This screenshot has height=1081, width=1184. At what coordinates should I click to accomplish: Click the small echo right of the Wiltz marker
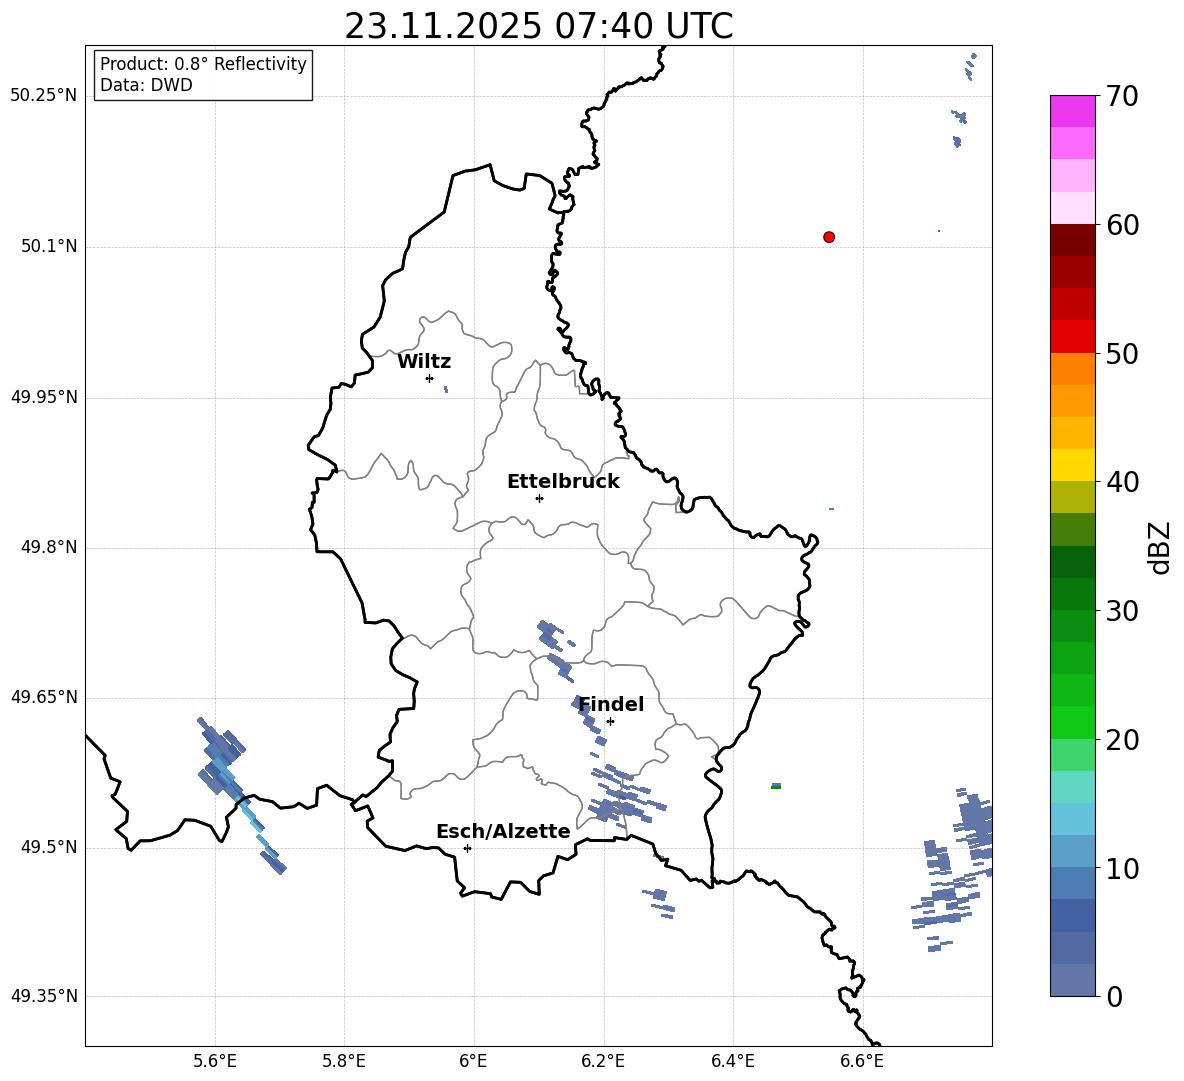[x=446, y=389]
